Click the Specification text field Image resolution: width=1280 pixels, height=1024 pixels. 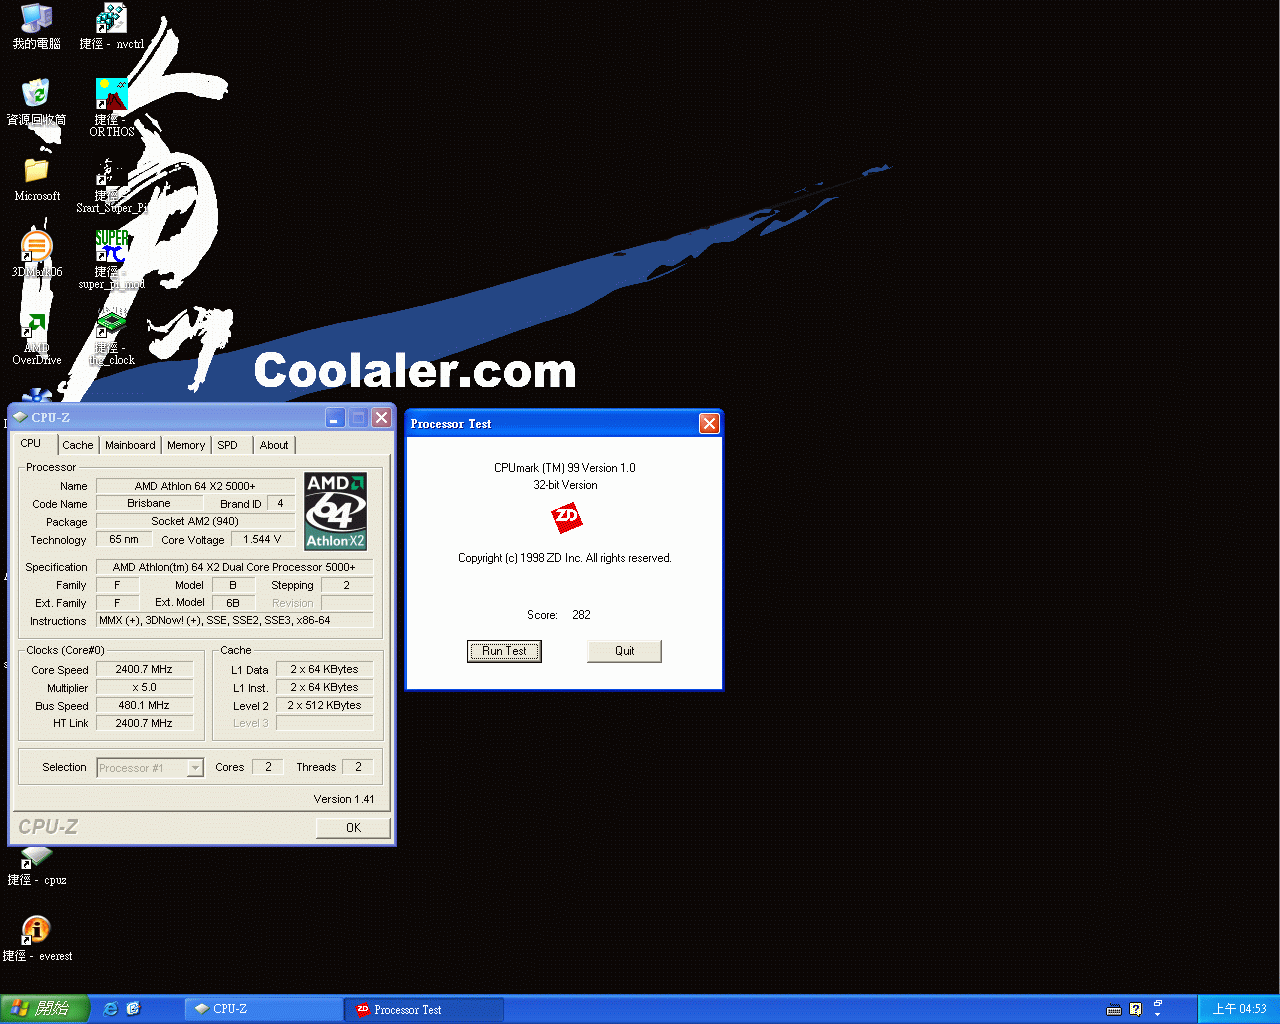(x=234, y=567)
